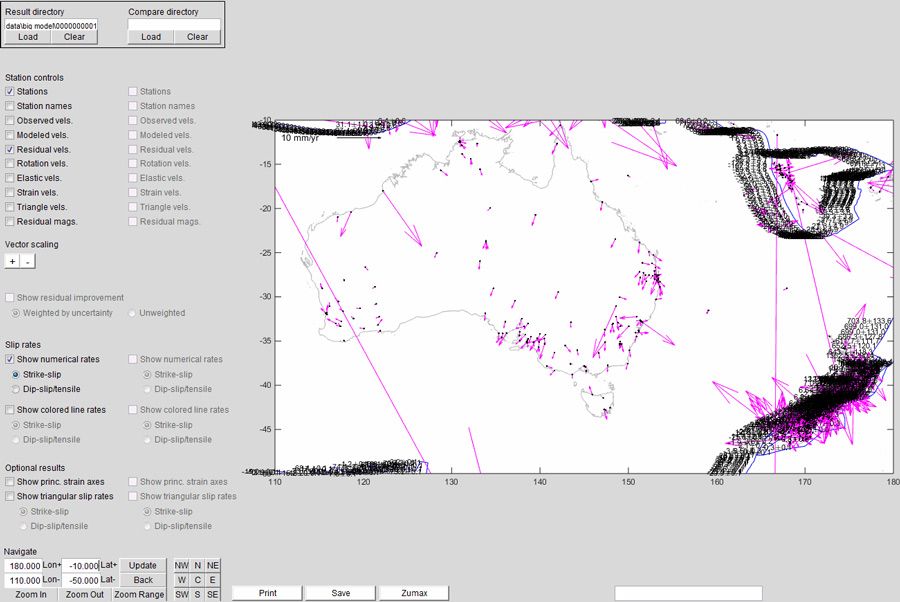This screenshot has height=602, width=900.
Task: Disable the checked Residual vels. checkbox
Action: tap(10, 149)
